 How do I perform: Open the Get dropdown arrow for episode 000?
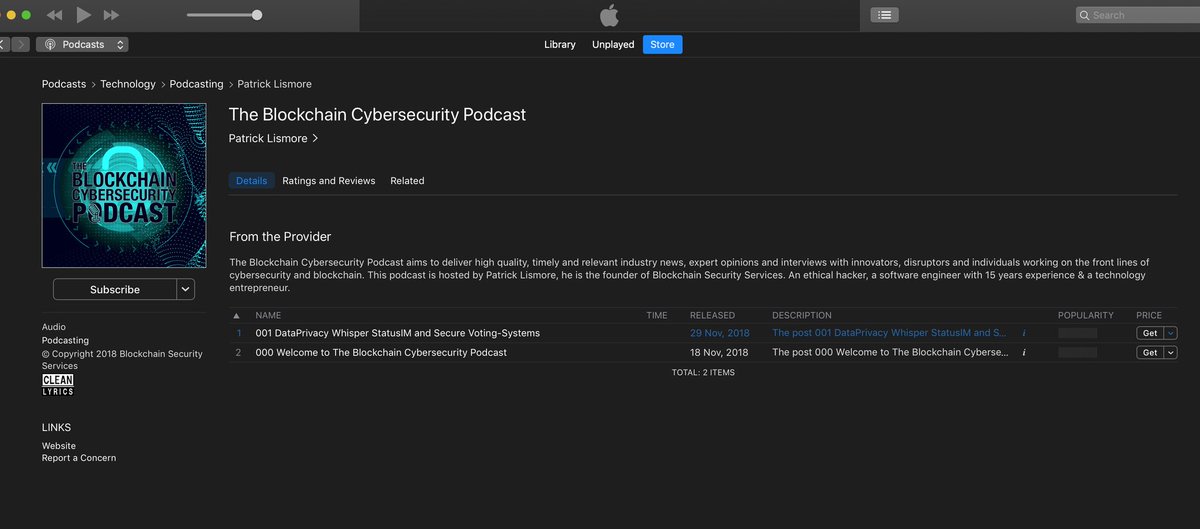[1171, 352]
